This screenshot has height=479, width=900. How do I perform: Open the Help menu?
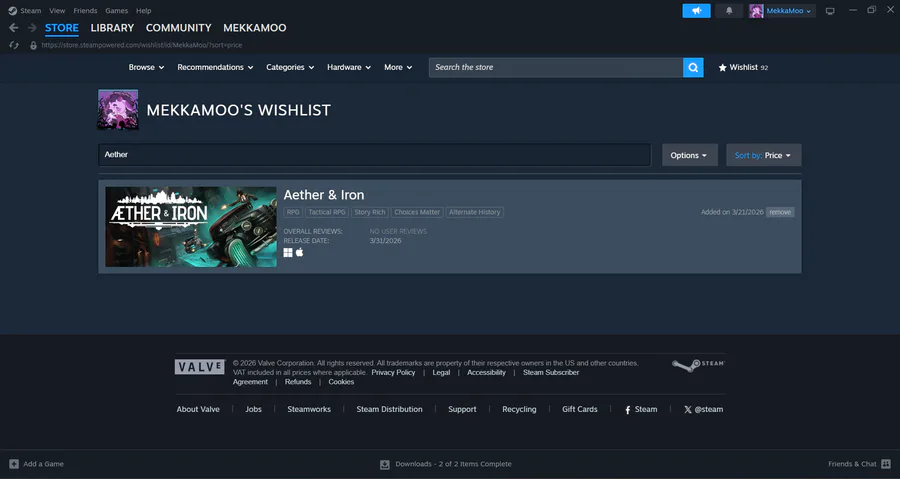tap(143, 11)
